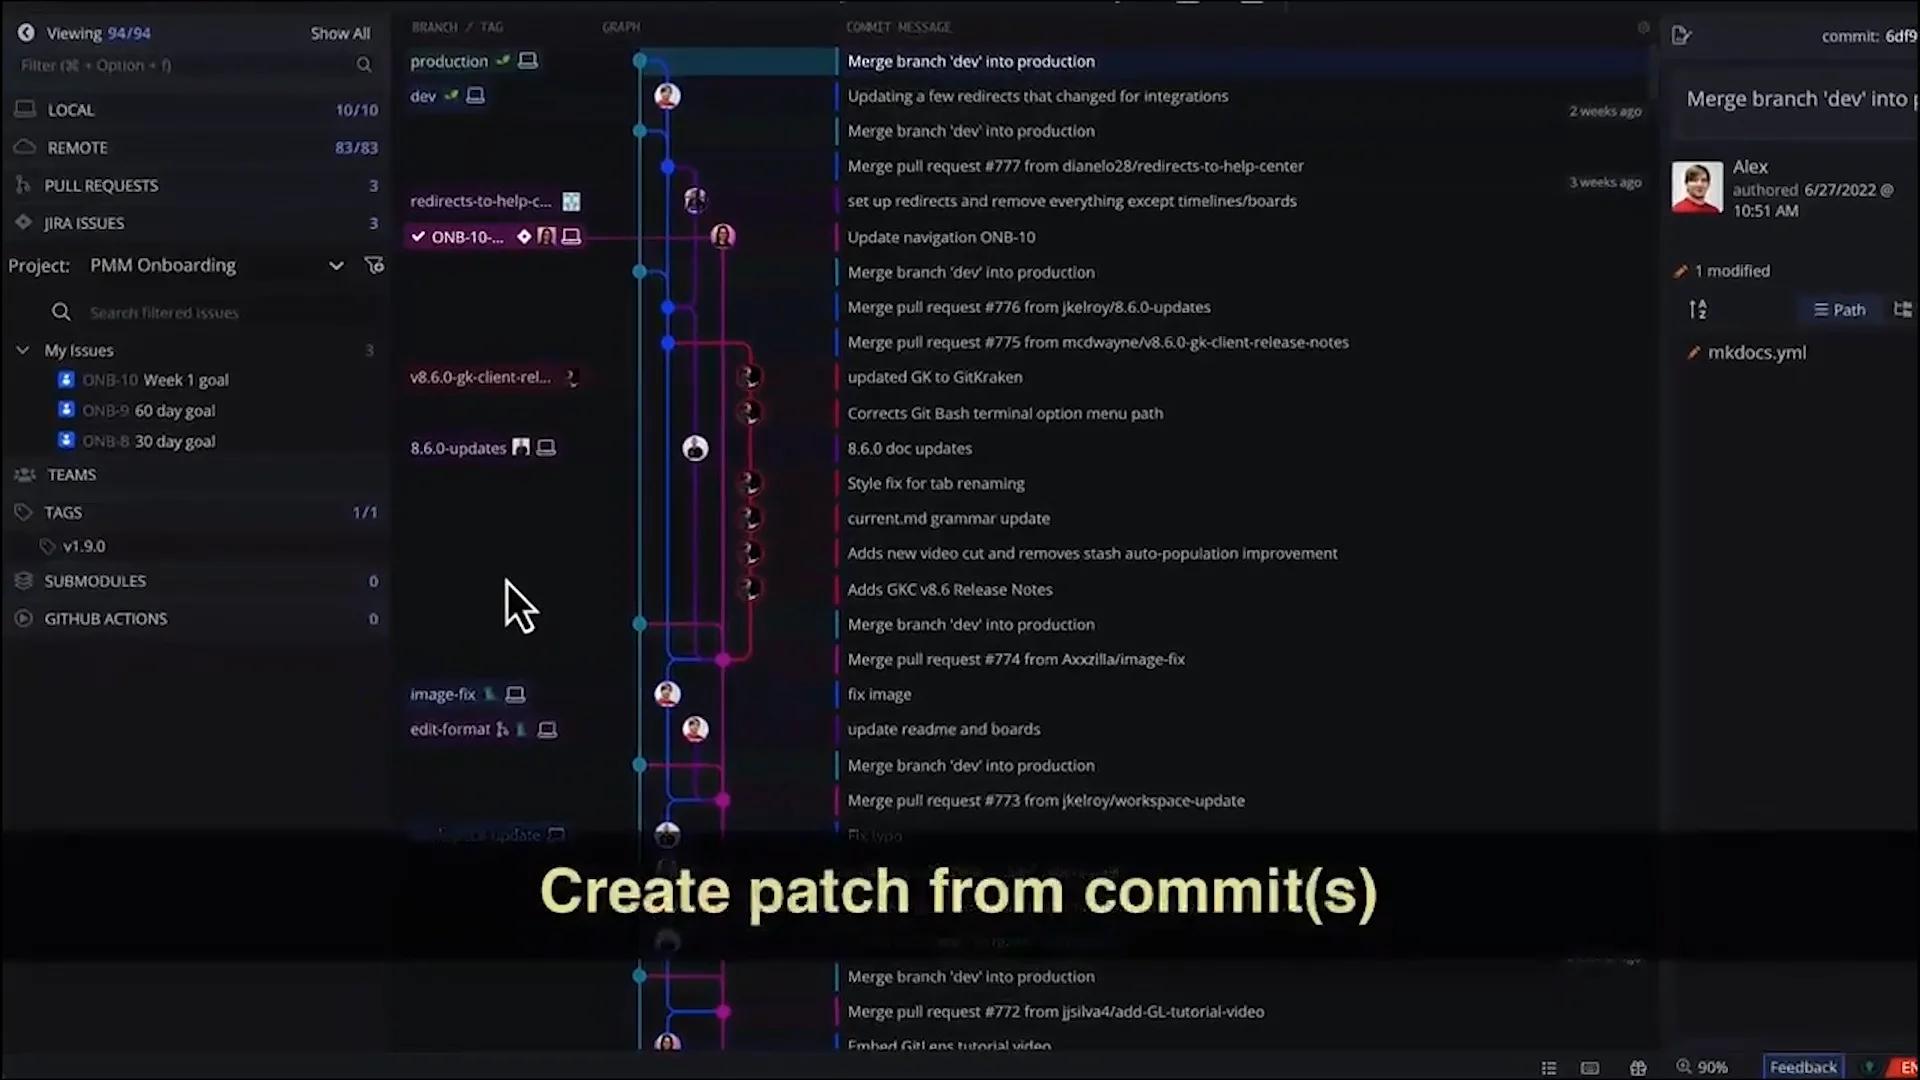Collapse the My Issues section
Image resolution: width=1920 pixels, height=1080 pixels.
(x=23, y=350)
